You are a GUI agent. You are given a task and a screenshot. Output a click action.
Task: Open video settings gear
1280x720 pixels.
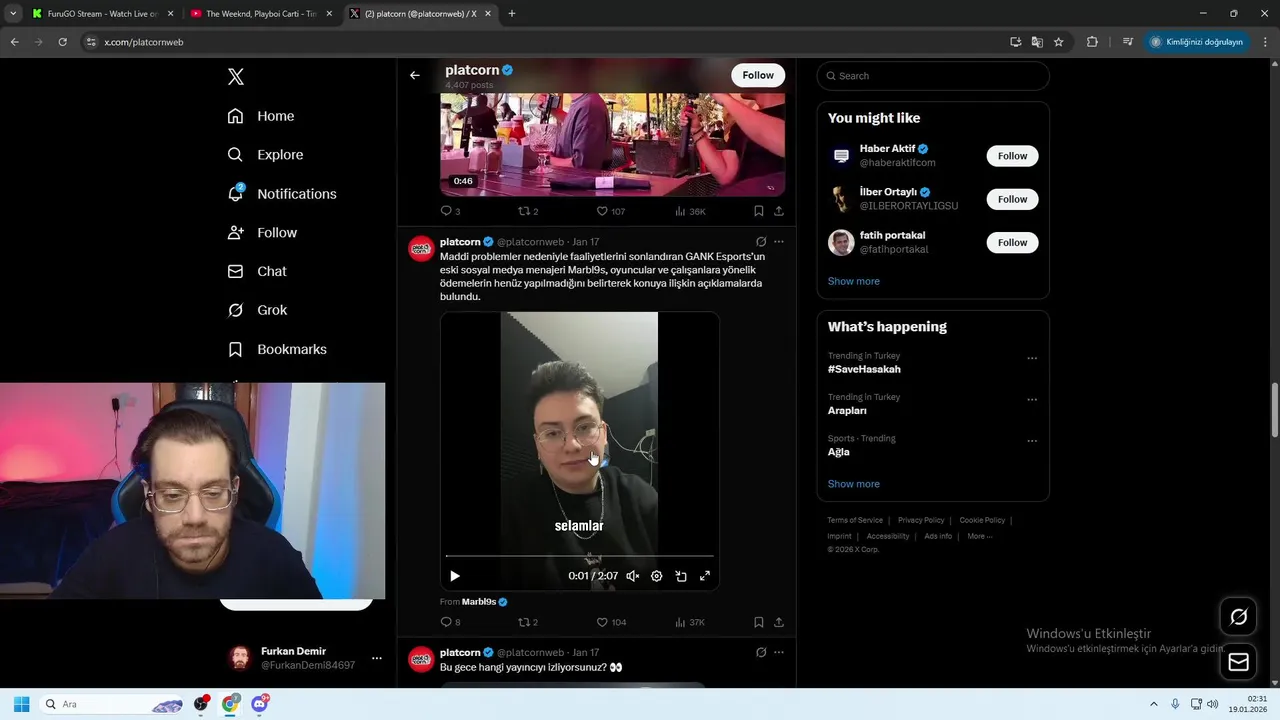657,576
